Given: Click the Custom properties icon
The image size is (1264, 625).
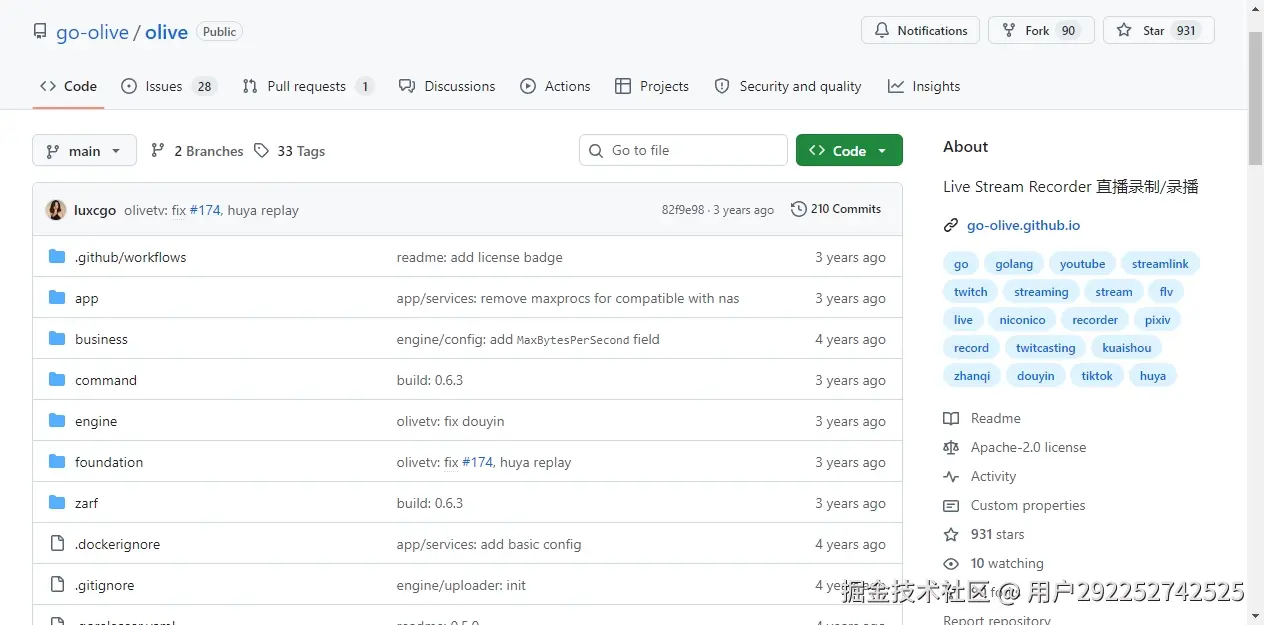Looking at the screenshot, I should [951, 506].
